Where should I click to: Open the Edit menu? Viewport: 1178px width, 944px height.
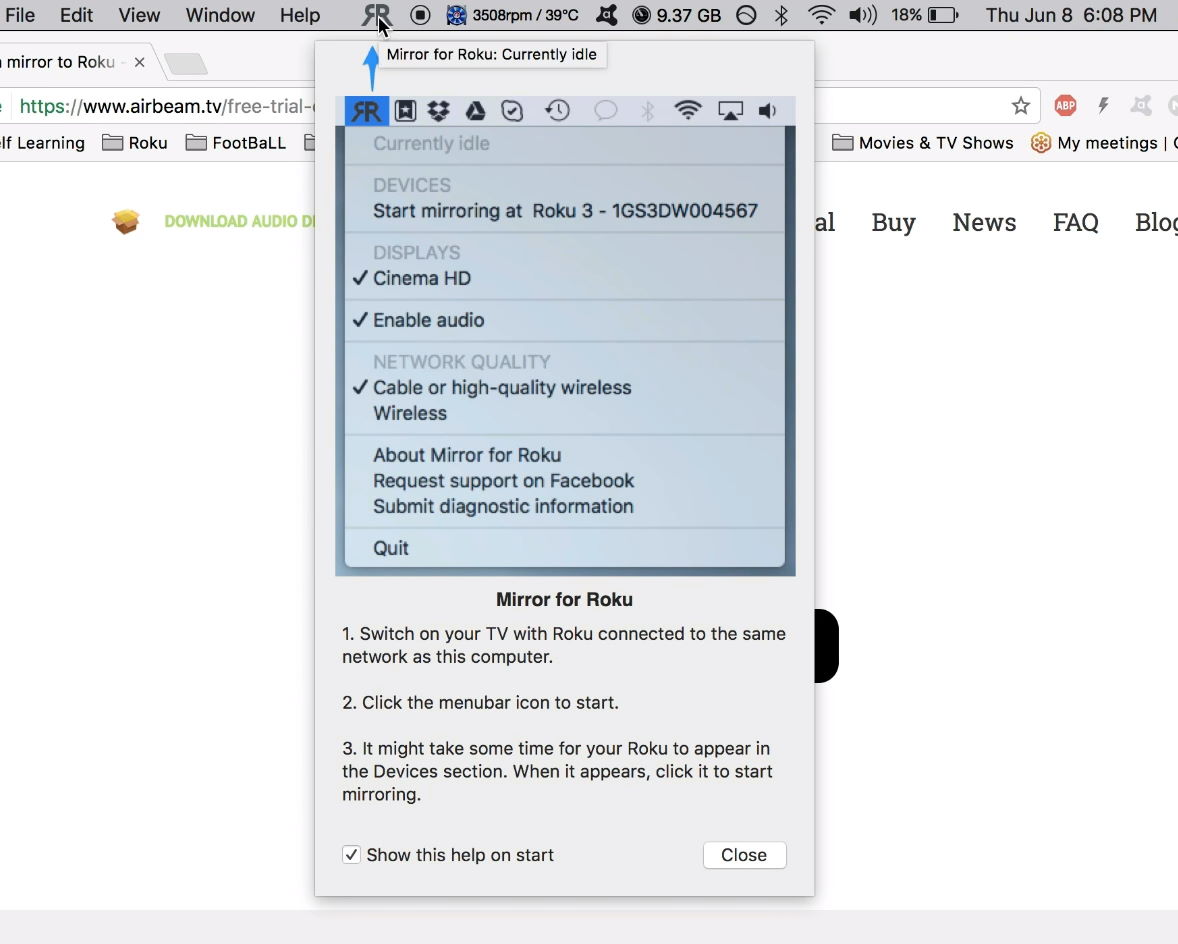coord(77,15)
